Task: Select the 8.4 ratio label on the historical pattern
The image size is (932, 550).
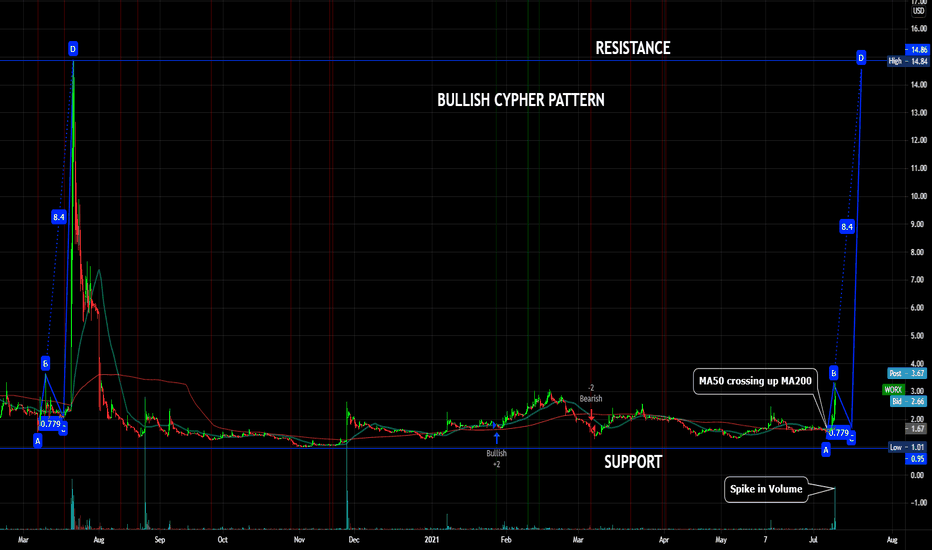Action: (58, 217)
